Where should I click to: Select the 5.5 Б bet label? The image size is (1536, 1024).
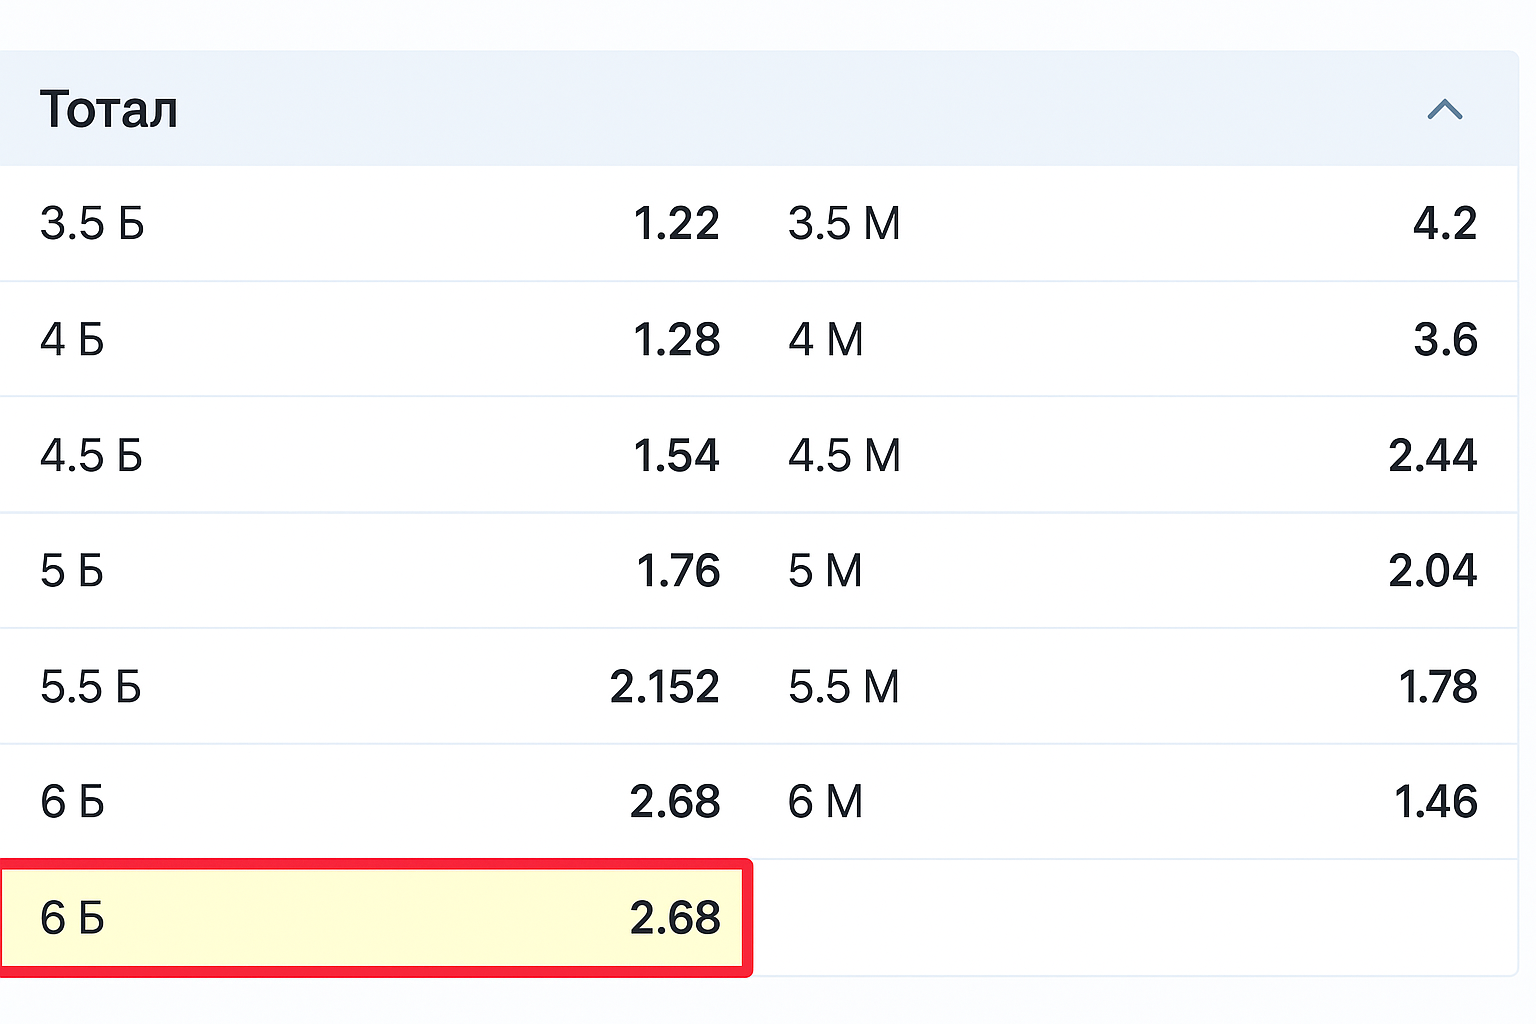pyautogui.click(x=91, y=687)
